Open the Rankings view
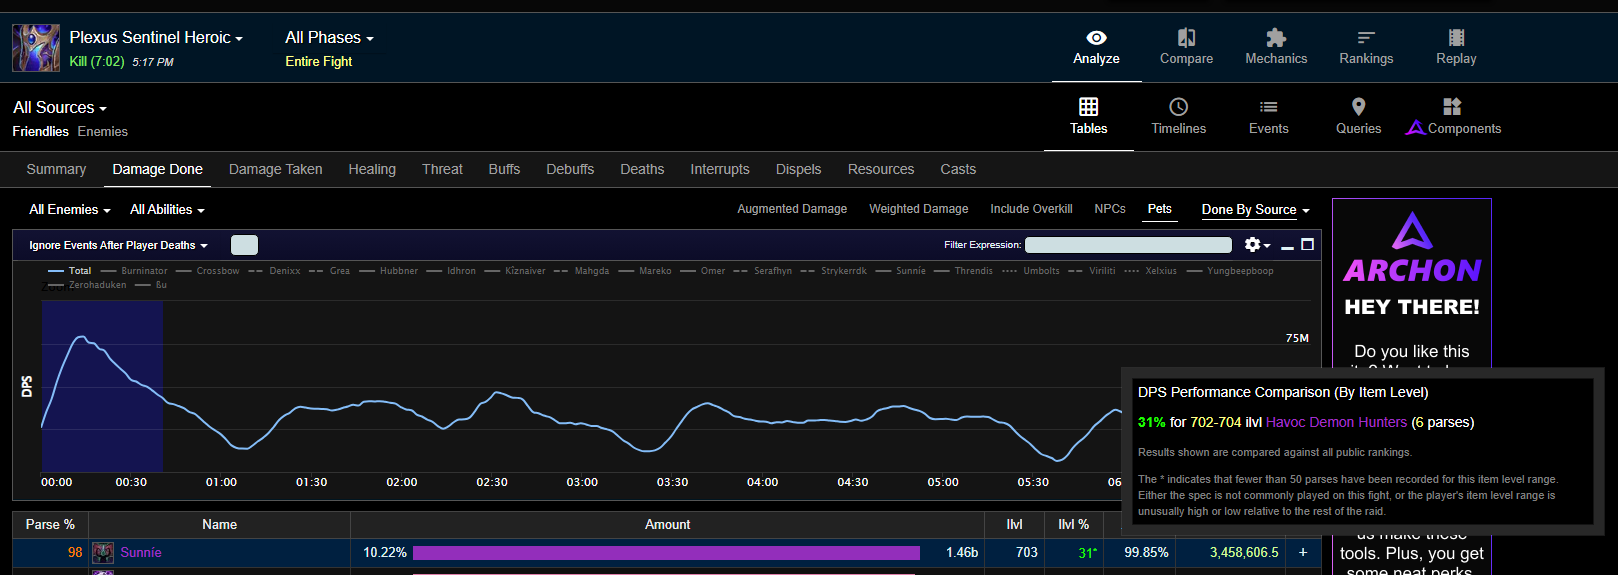 click(1366, 47)
